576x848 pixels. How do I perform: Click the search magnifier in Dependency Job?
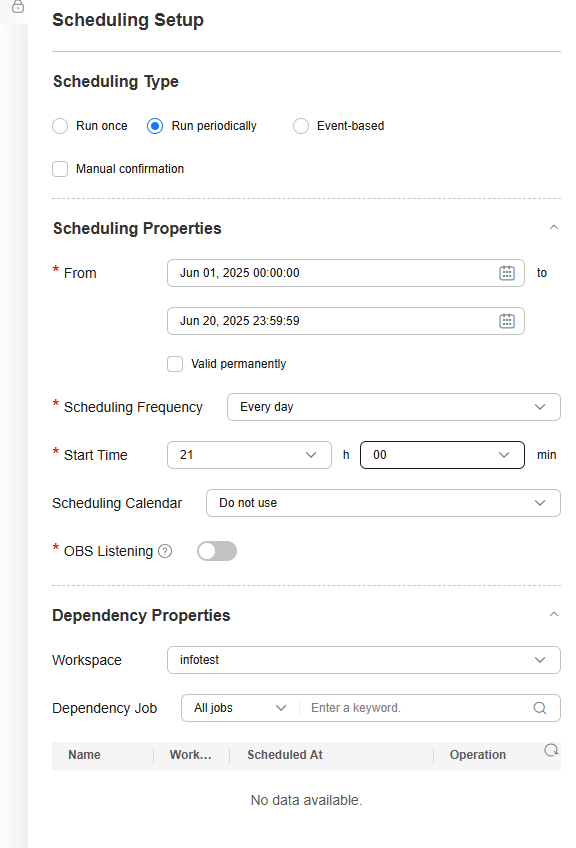pyautogui.click(x=540, y=708)
